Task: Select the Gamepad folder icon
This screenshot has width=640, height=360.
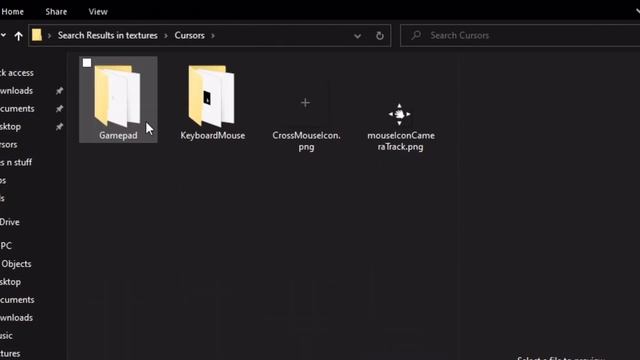Action: 118,96
